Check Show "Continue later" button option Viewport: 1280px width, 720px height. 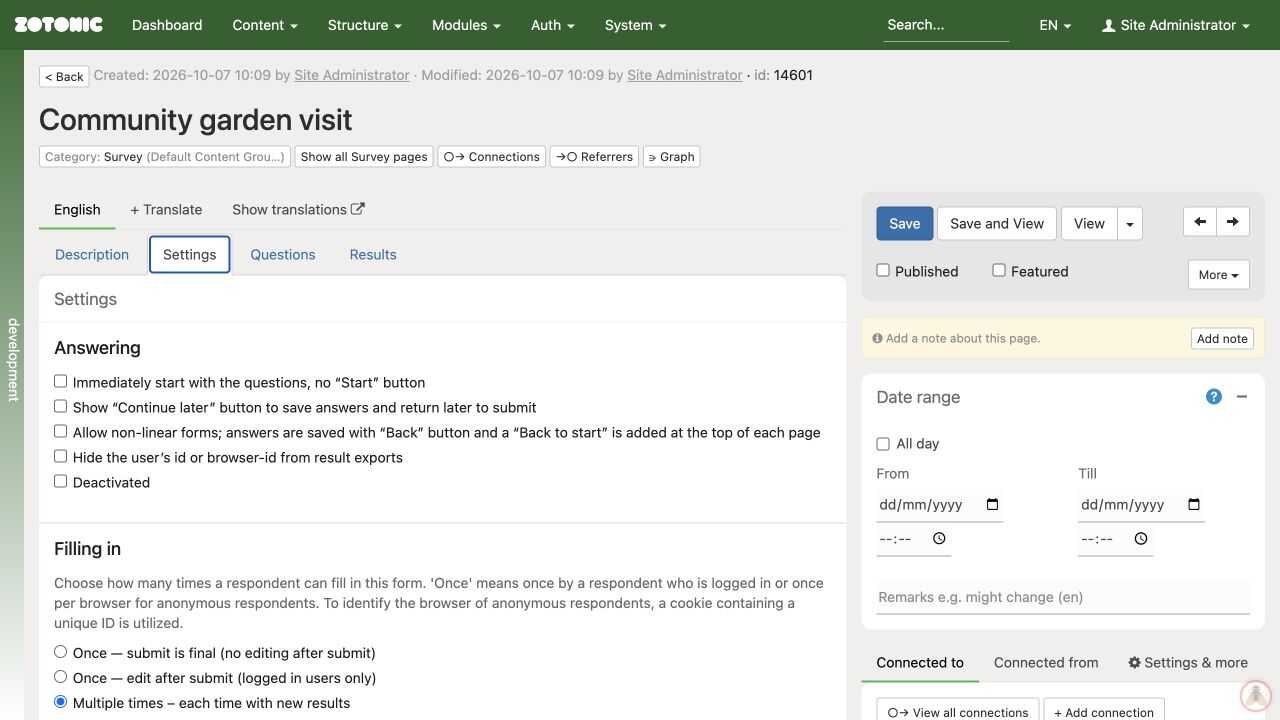(61, 406)
